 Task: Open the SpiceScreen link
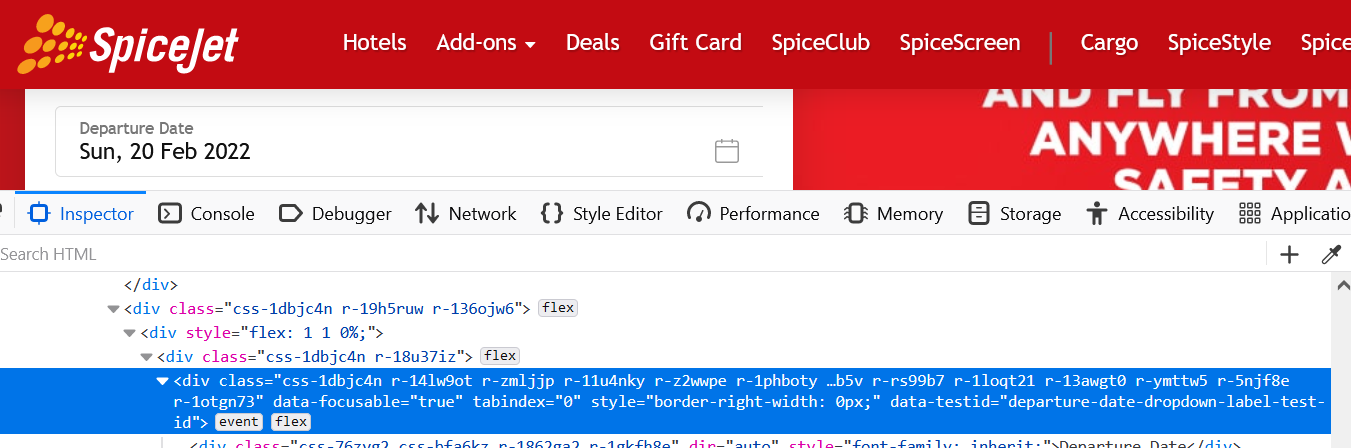960,43
